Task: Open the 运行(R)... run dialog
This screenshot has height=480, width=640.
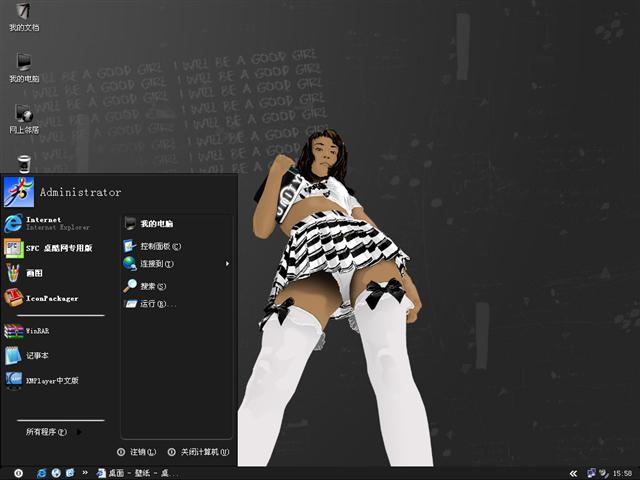Action: 150,304
